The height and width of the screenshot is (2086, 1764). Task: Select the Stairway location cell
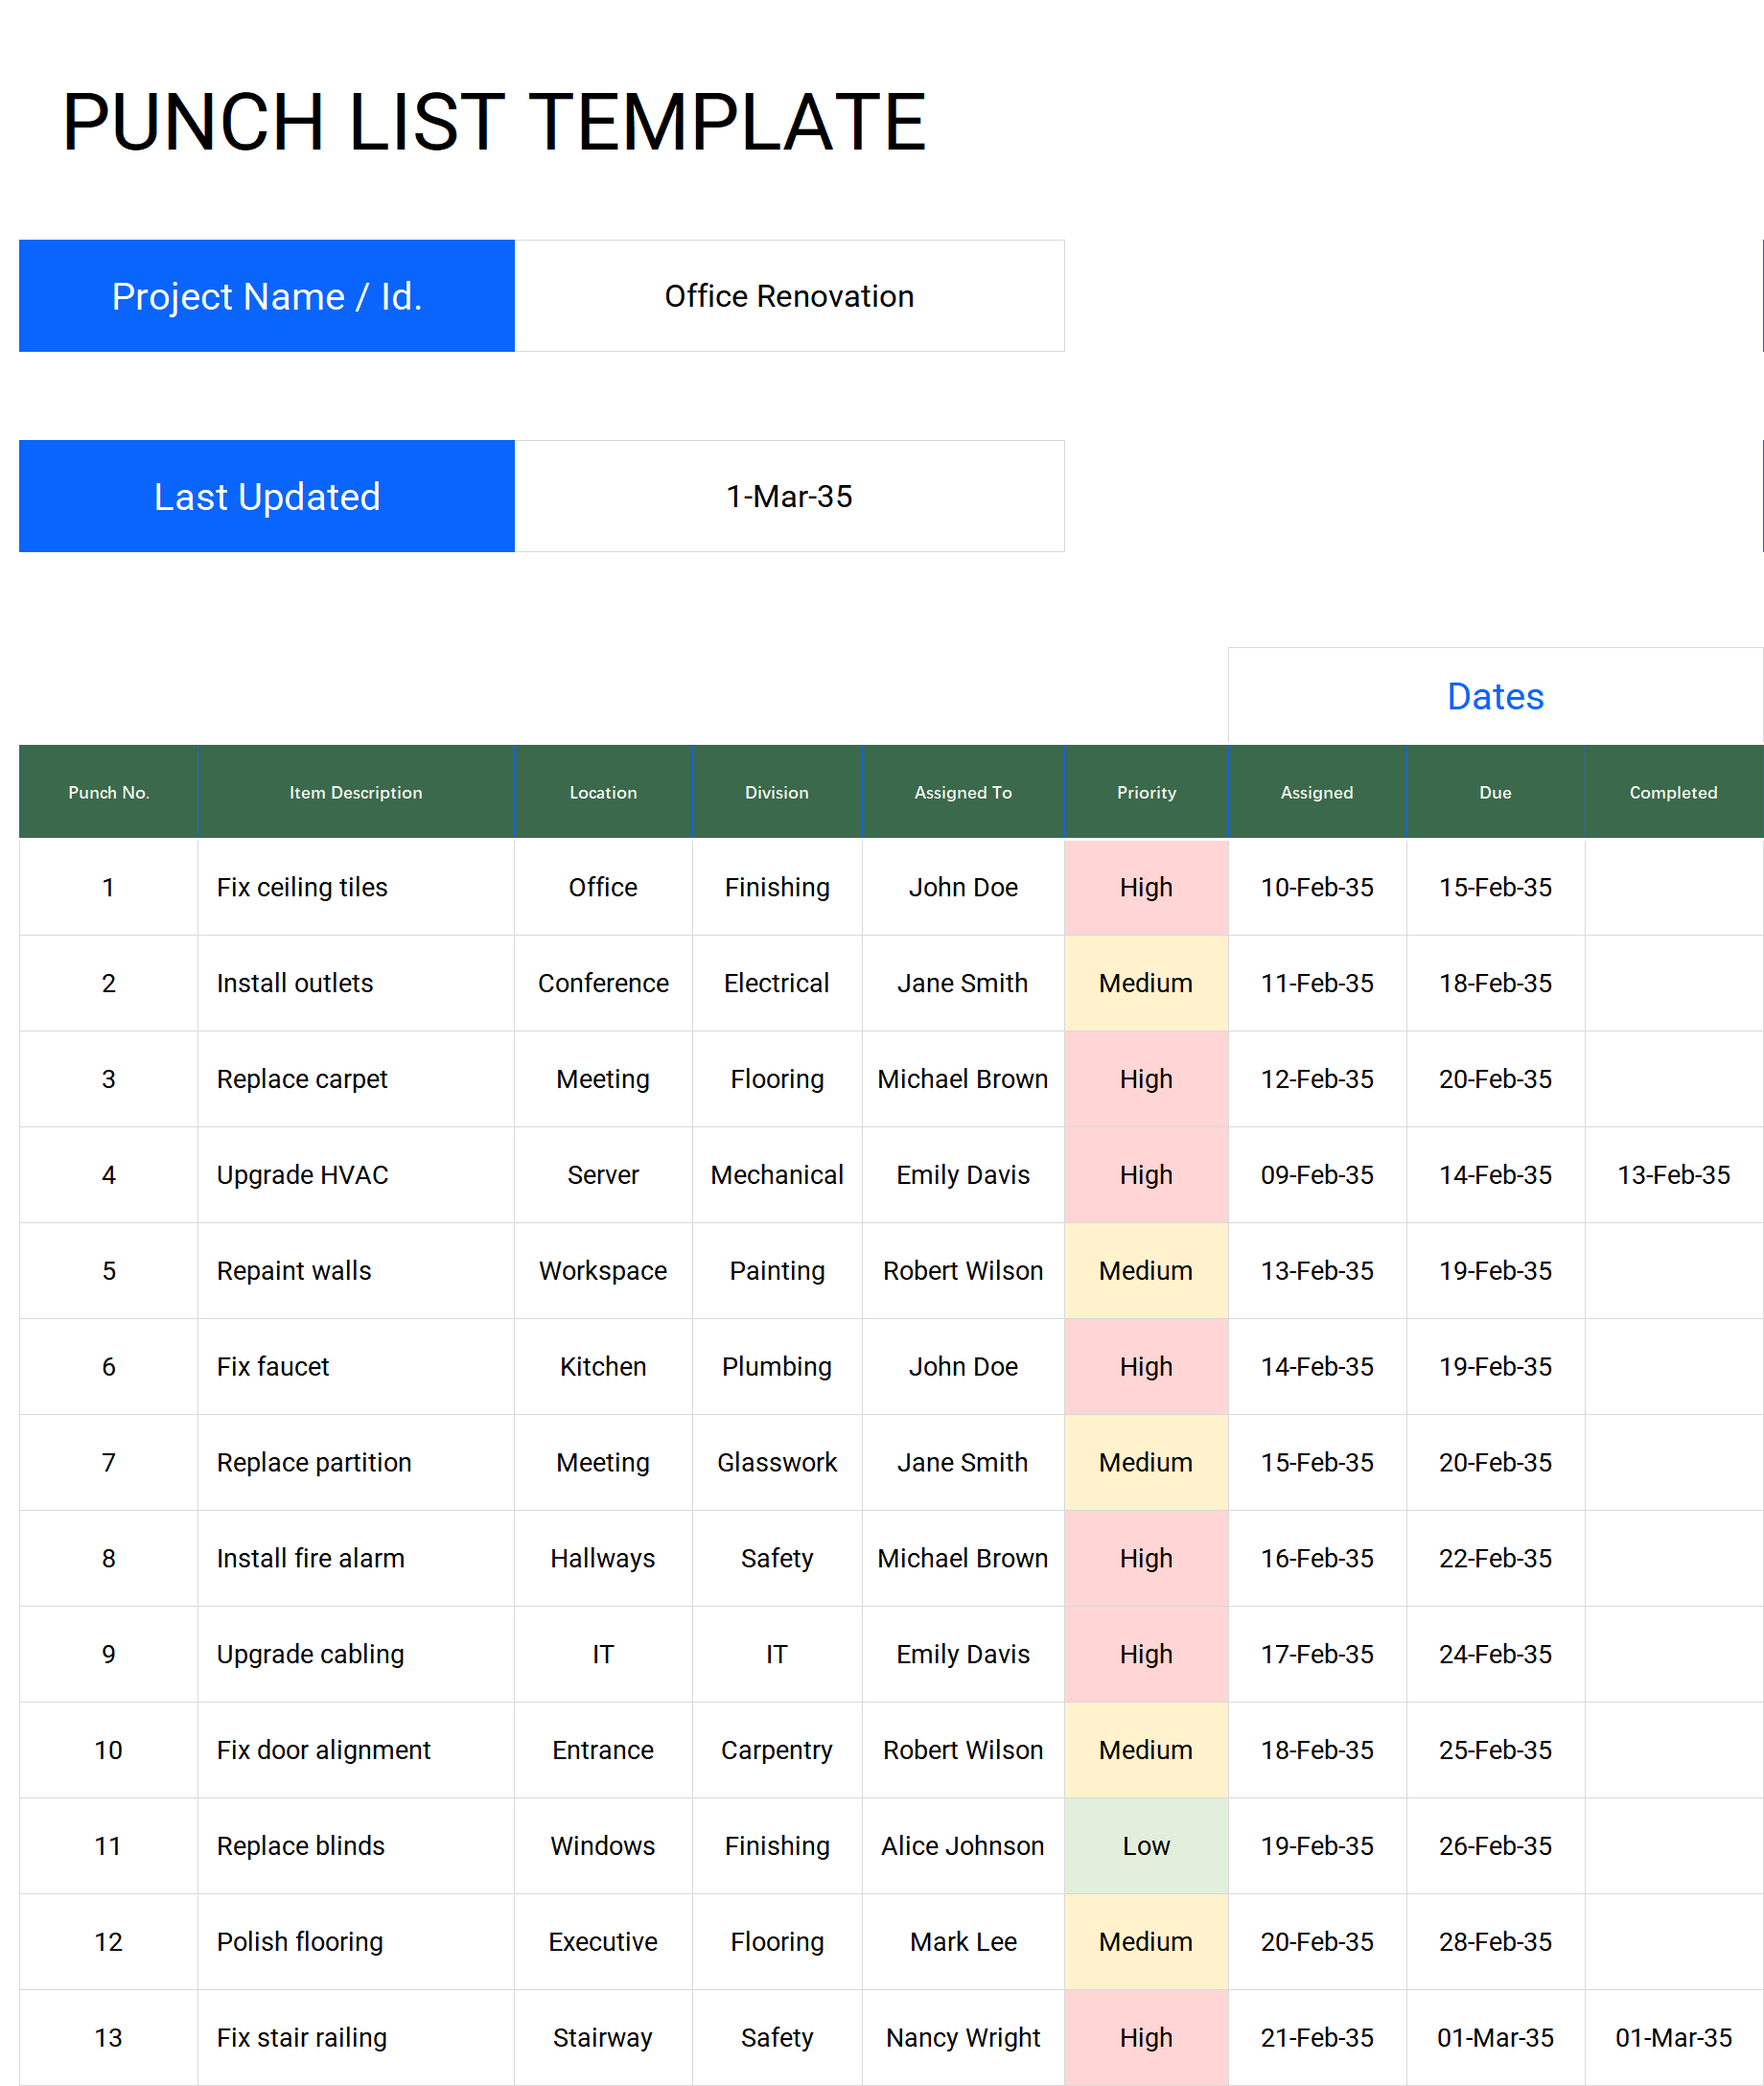click(x=603, y=2038)
